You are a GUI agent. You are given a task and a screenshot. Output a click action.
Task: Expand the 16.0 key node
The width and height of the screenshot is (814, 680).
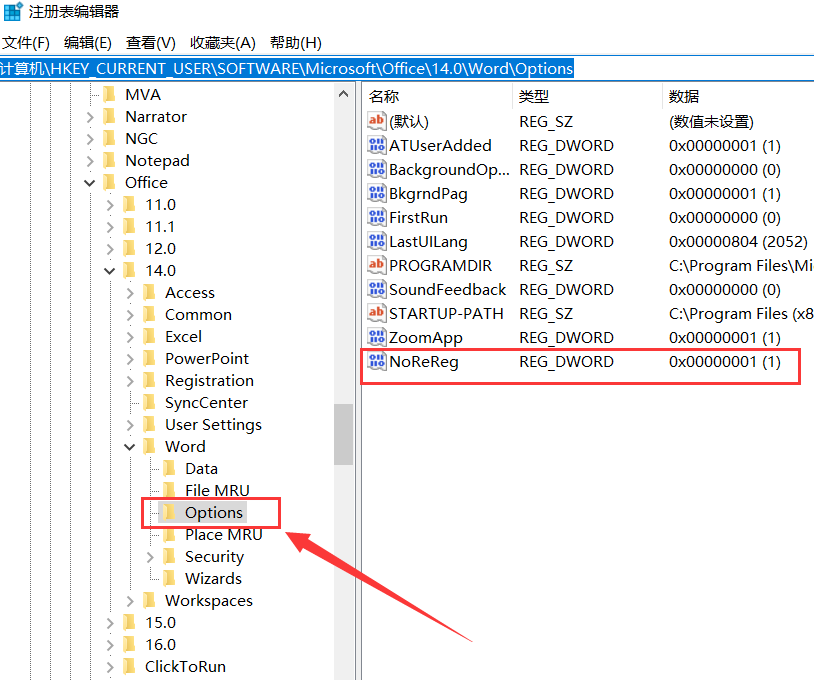click(x=110, y=645)
